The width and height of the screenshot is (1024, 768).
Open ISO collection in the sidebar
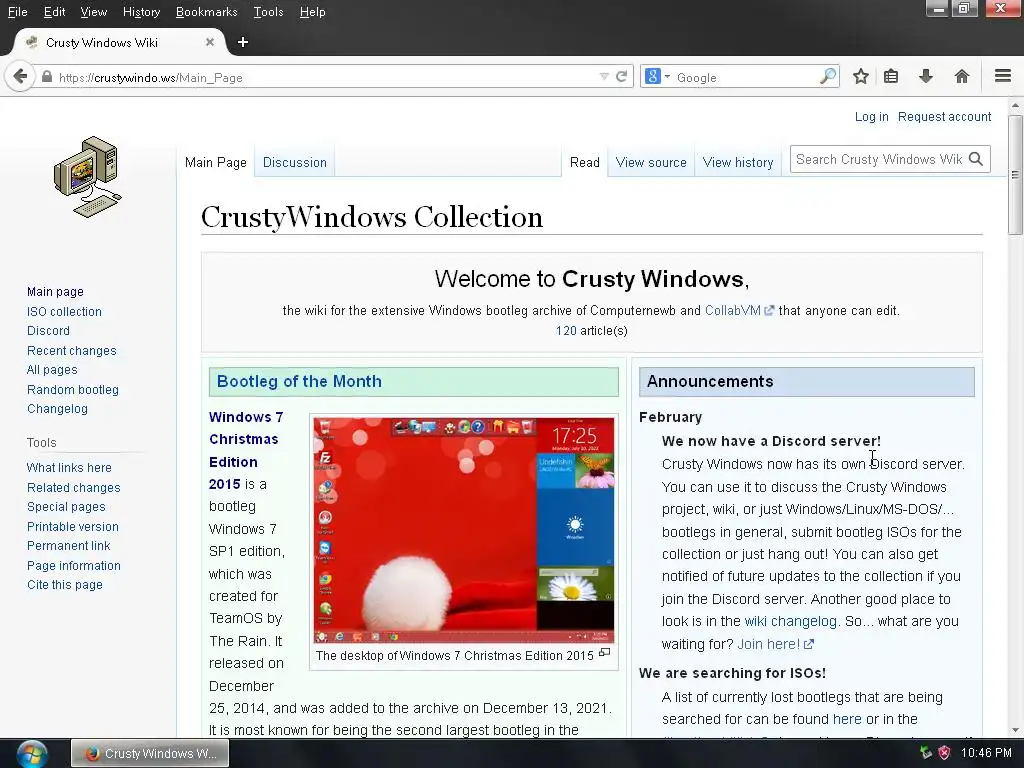point(64,312)
